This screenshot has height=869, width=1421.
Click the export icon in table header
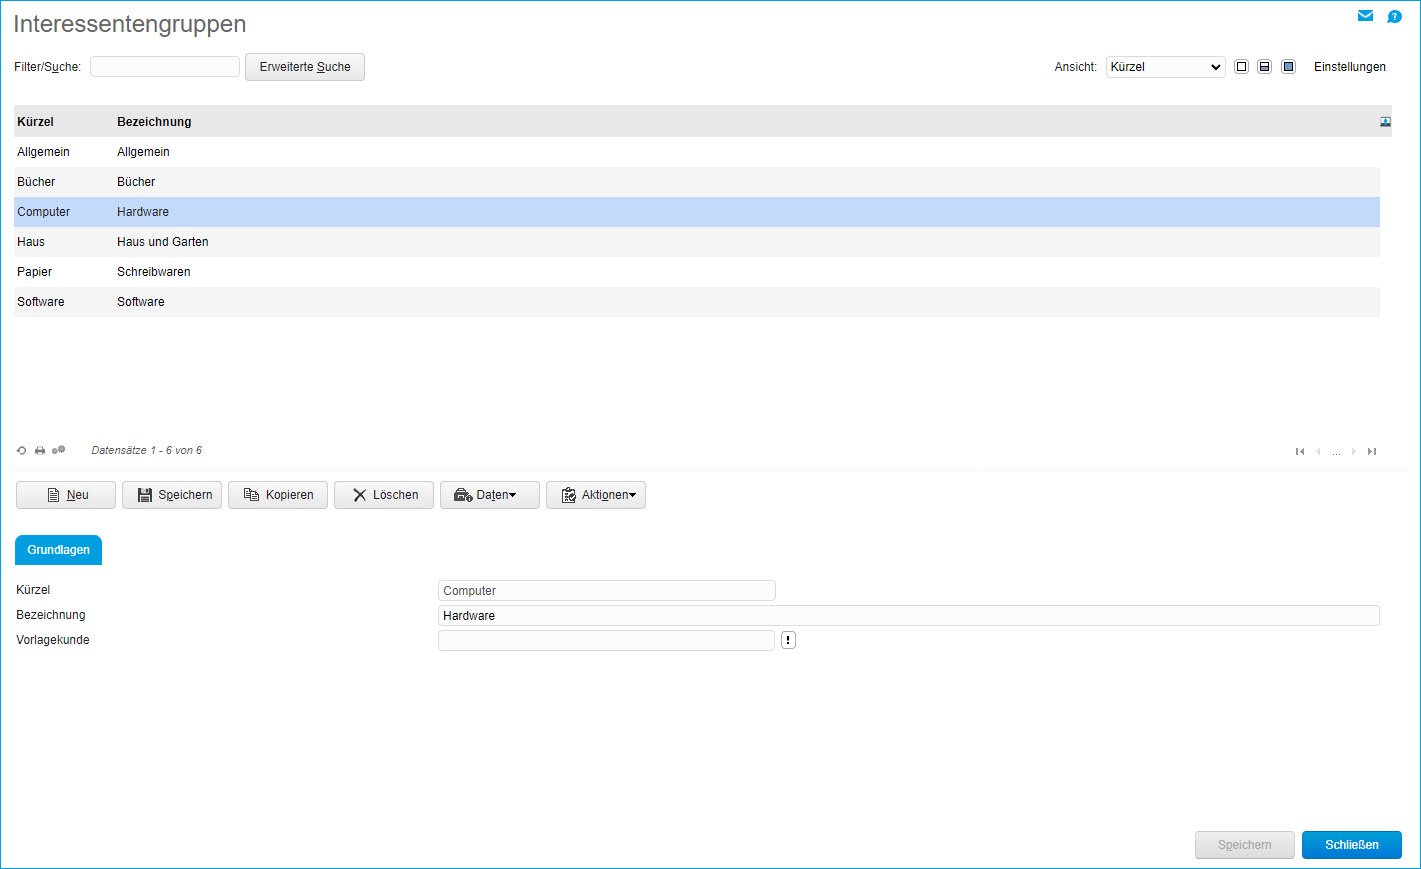1385,122
